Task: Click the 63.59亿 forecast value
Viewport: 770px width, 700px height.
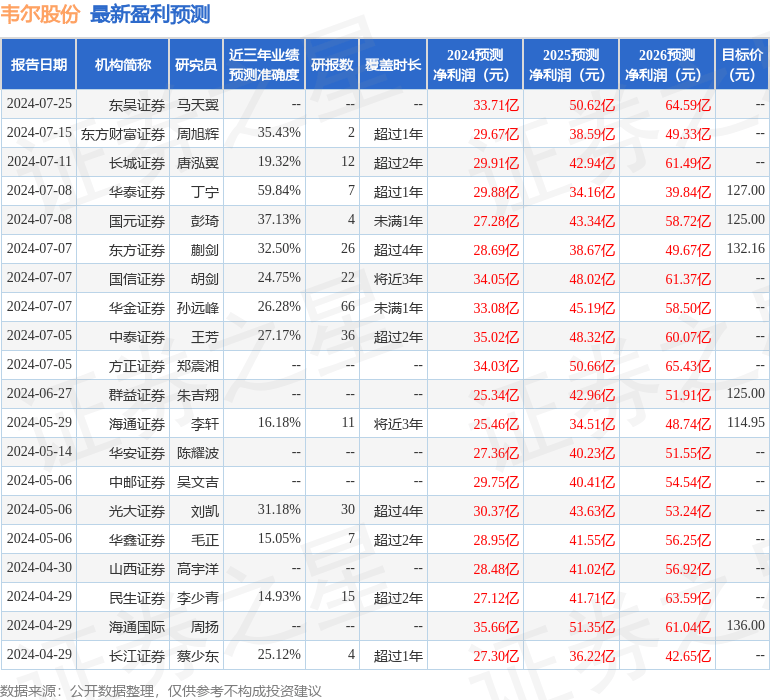Action: pos(688,598)
